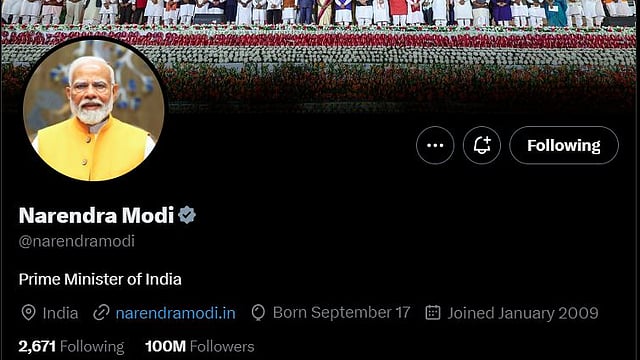This screenshot has width=640, height=360.
Task: Click the Prime Minister of India bio
Action: coord(100,280)
